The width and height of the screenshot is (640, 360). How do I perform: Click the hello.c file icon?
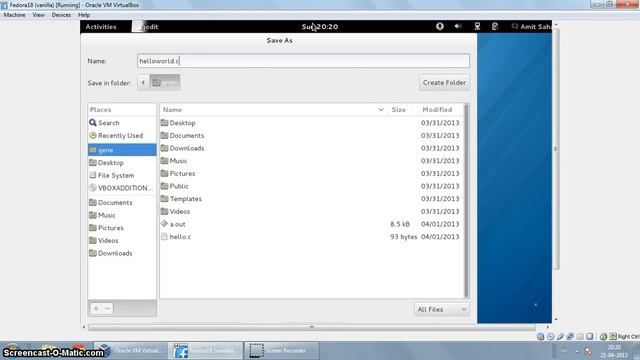click(x=164, y=237)
